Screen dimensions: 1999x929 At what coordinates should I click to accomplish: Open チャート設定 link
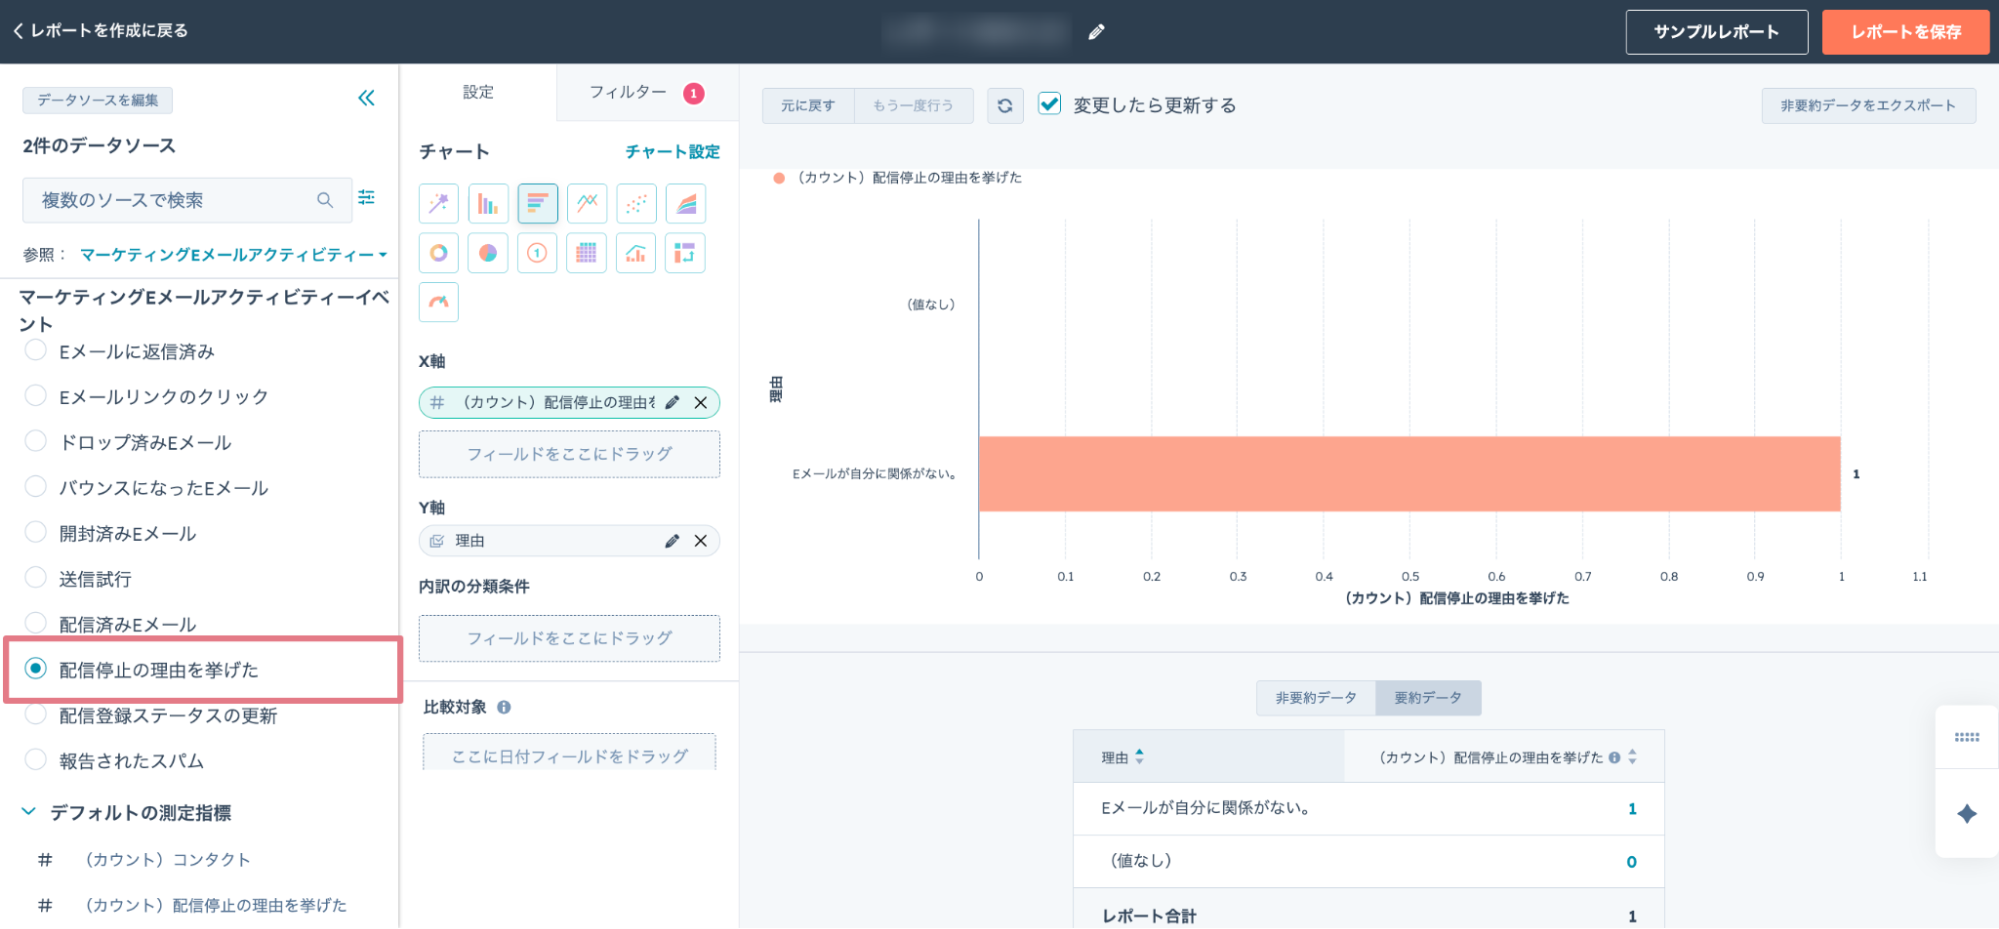pyautogui.click(x=672, y=152)
